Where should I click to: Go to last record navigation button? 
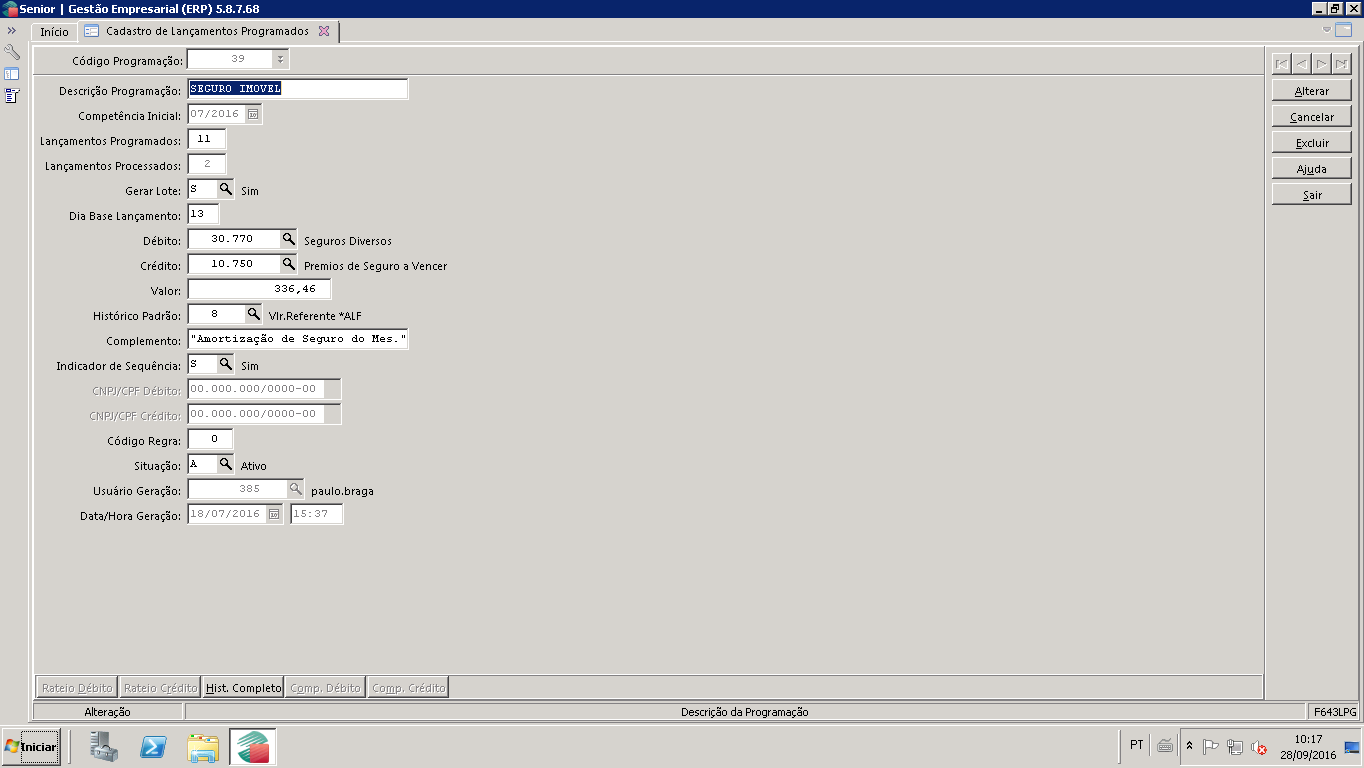pyautogui.click(x=1341, y=64)
